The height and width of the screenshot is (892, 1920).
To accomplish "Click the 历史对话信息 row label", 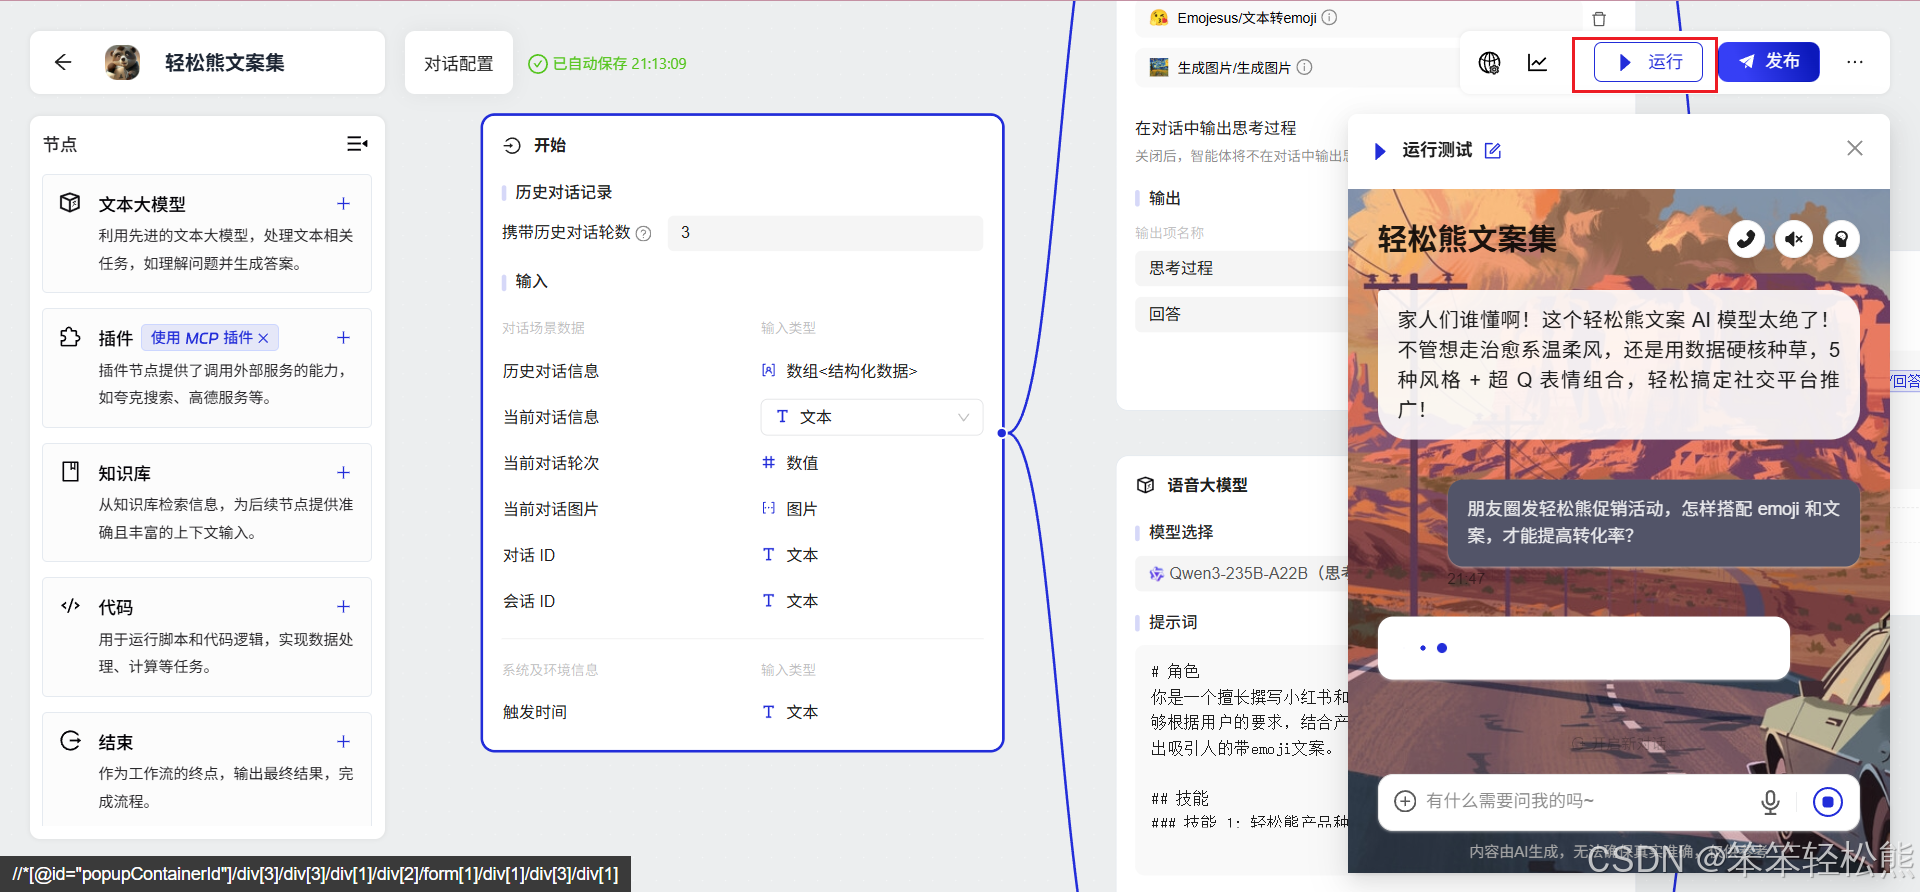I will coord(550,371).
